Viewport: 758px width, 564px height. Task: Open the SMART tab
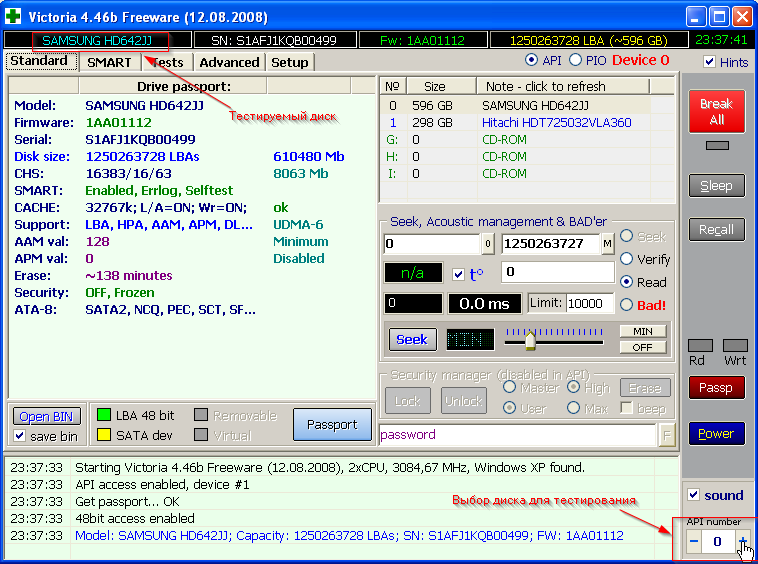(x=109, y=62)
